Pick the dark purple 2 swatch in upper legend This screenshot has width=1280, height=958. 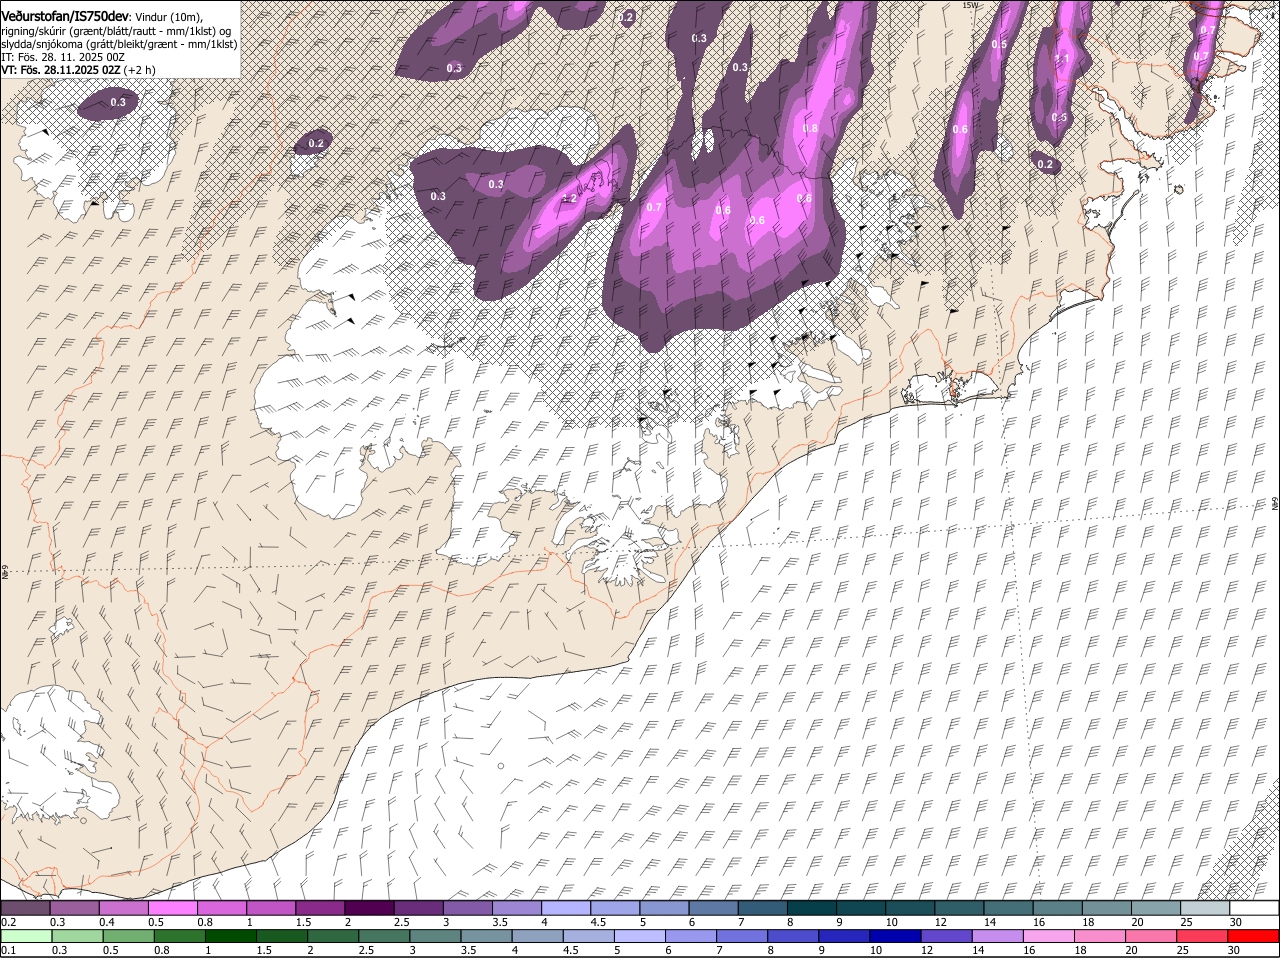[369, 907]
